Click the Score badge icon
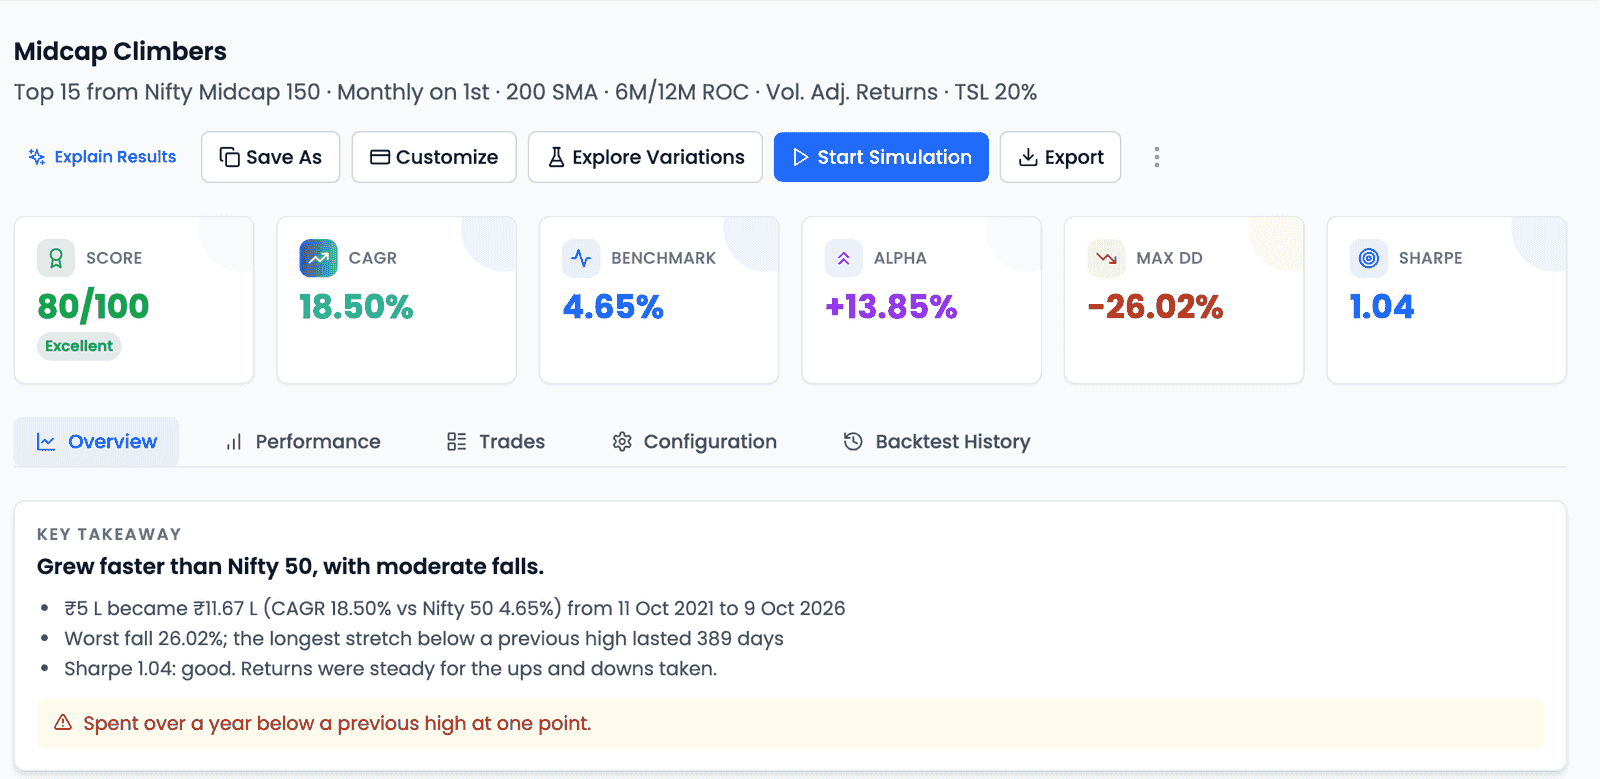This screenshot has height=779, width=1600. click(56, 258)
